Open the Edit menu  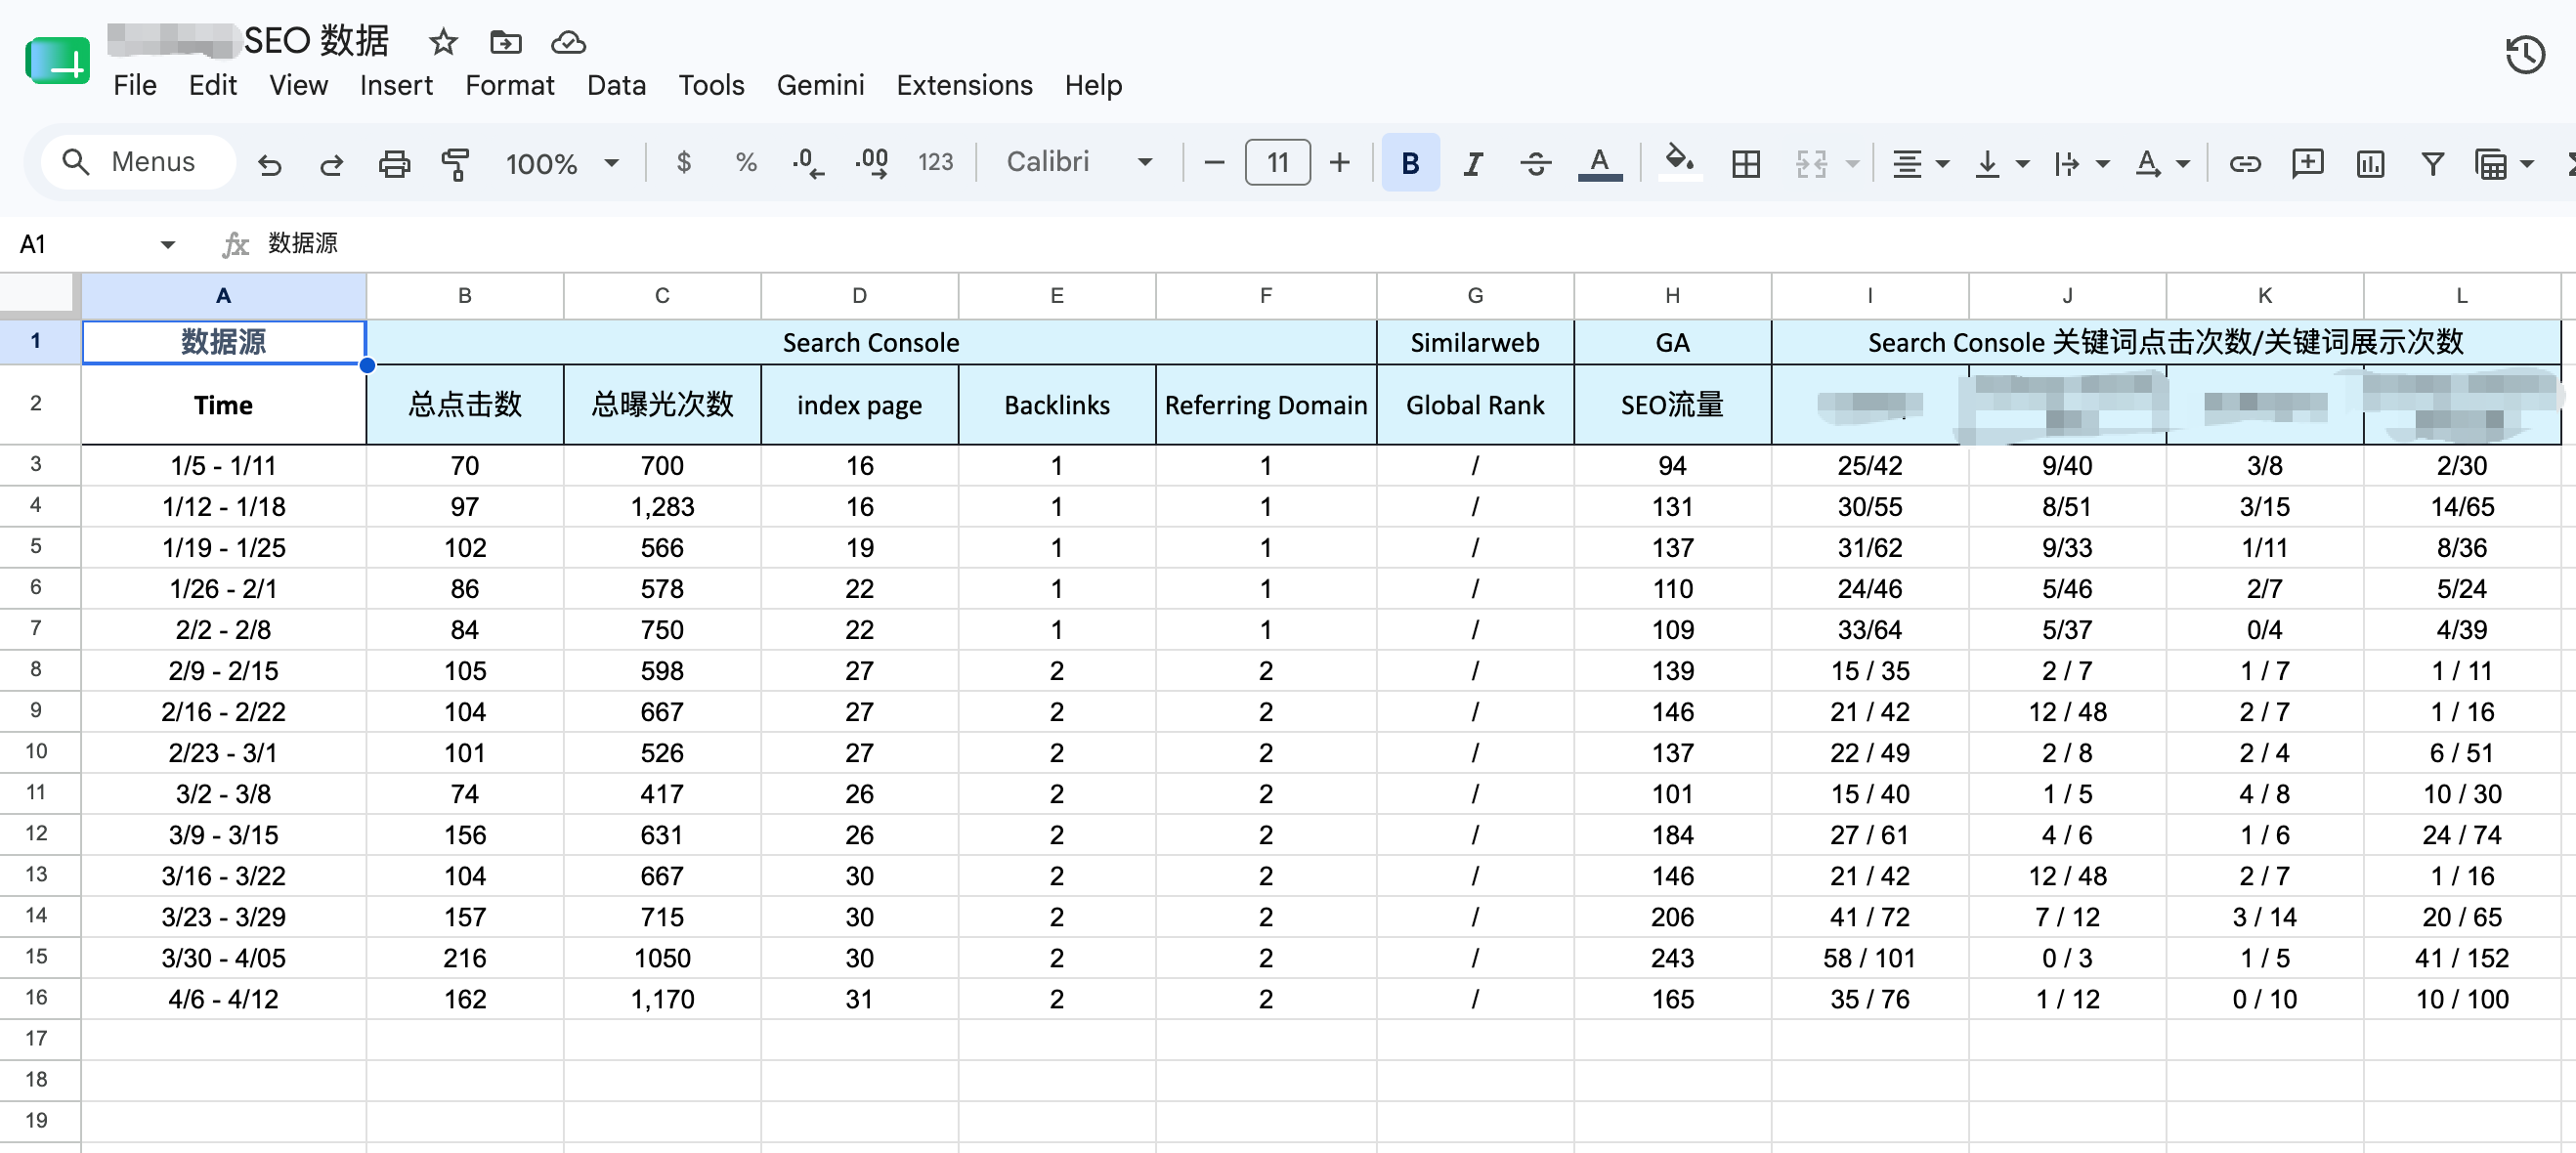212,85
